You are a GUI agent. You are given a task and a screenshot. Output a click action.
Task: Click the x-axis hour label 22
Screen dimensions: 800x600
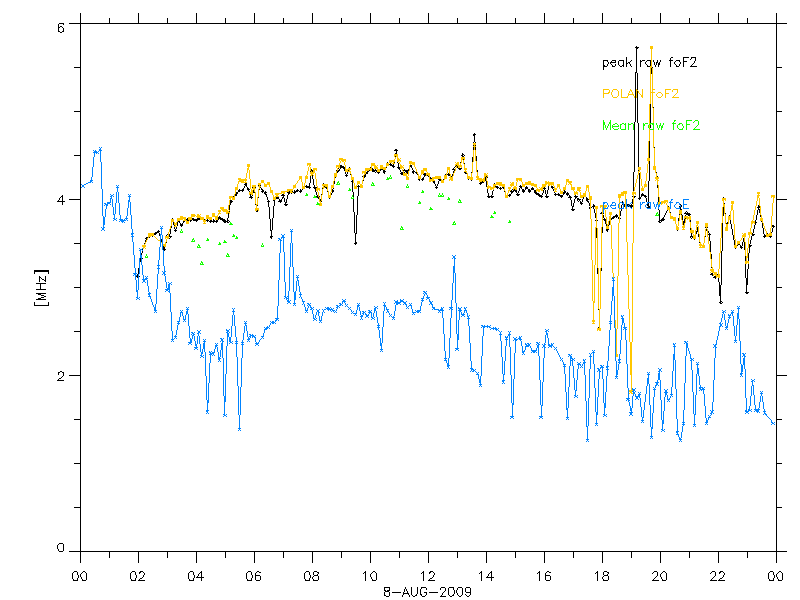[x=717, y=577]
